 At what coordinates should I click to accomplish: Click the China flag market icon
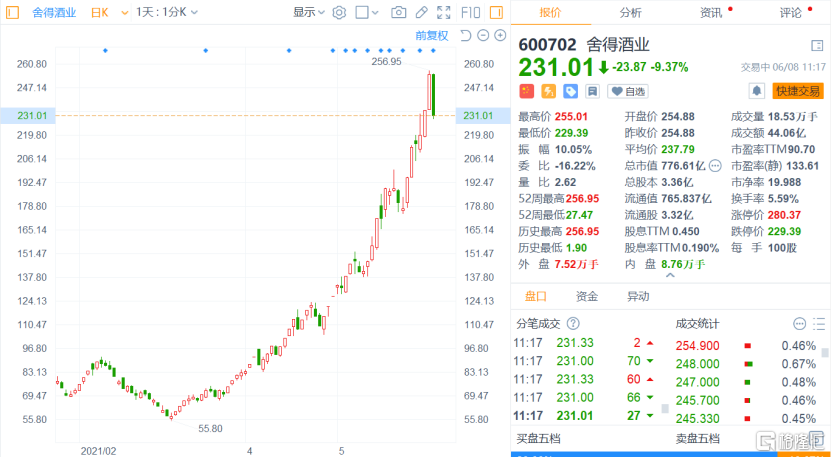tap(526, 91)
